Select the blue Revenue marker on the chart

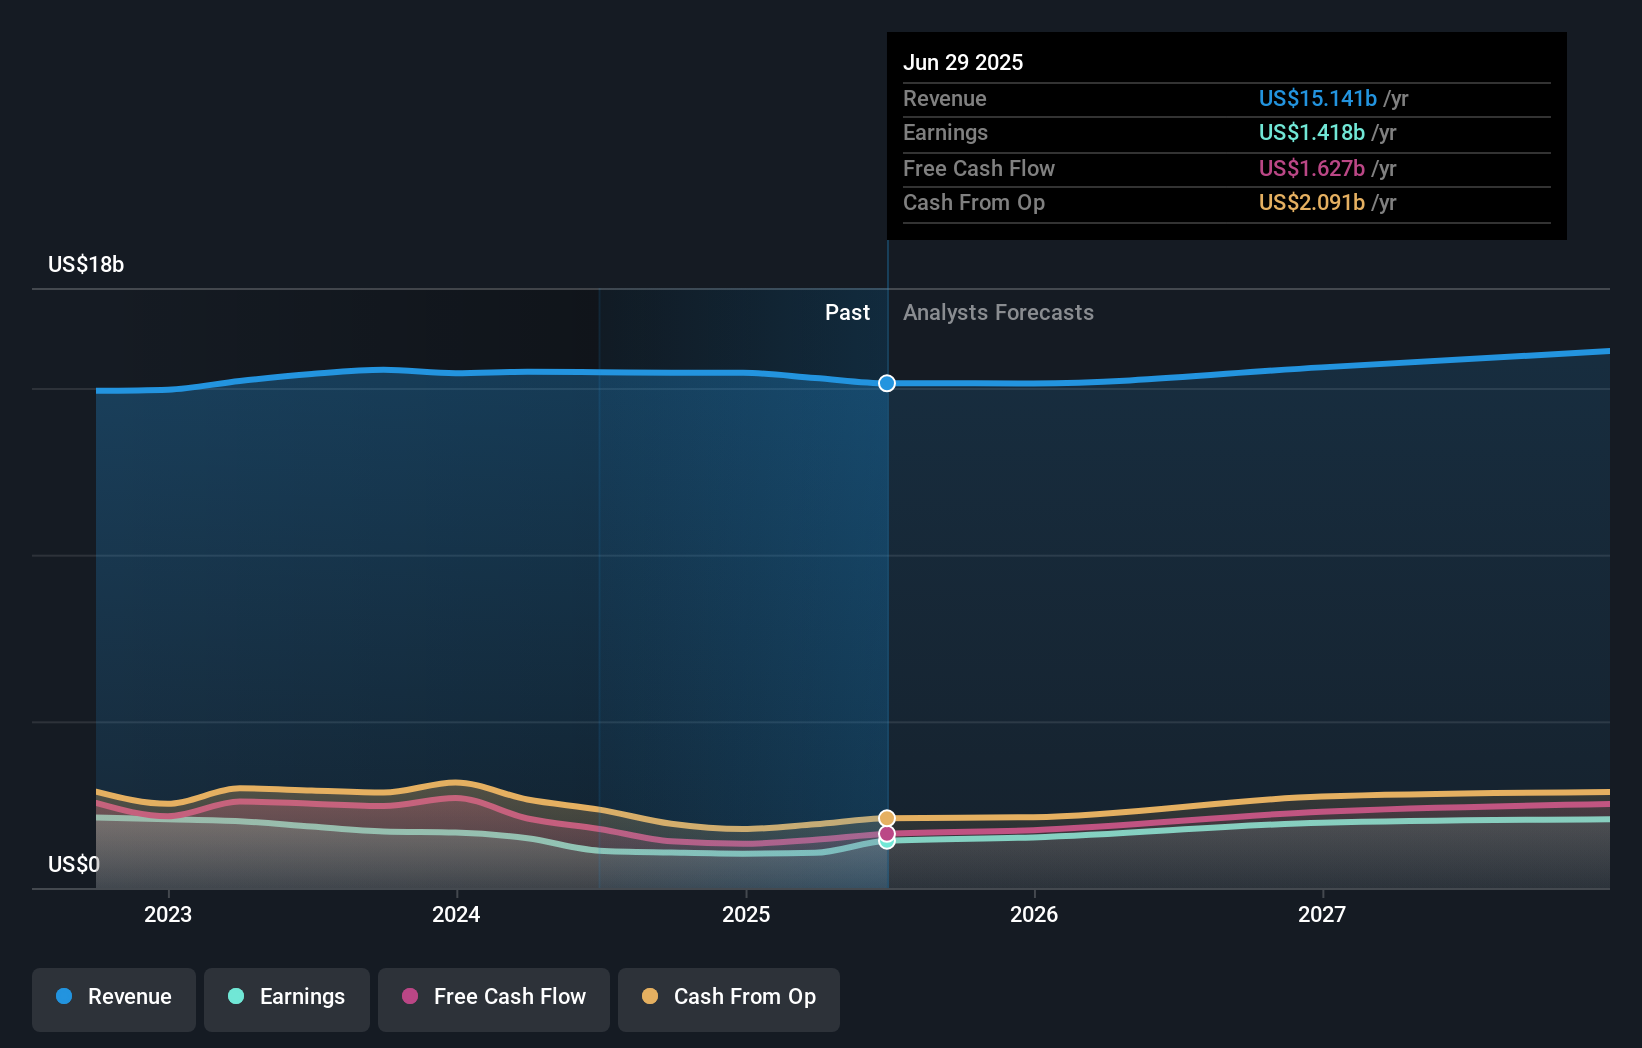(x=886, y=383)
